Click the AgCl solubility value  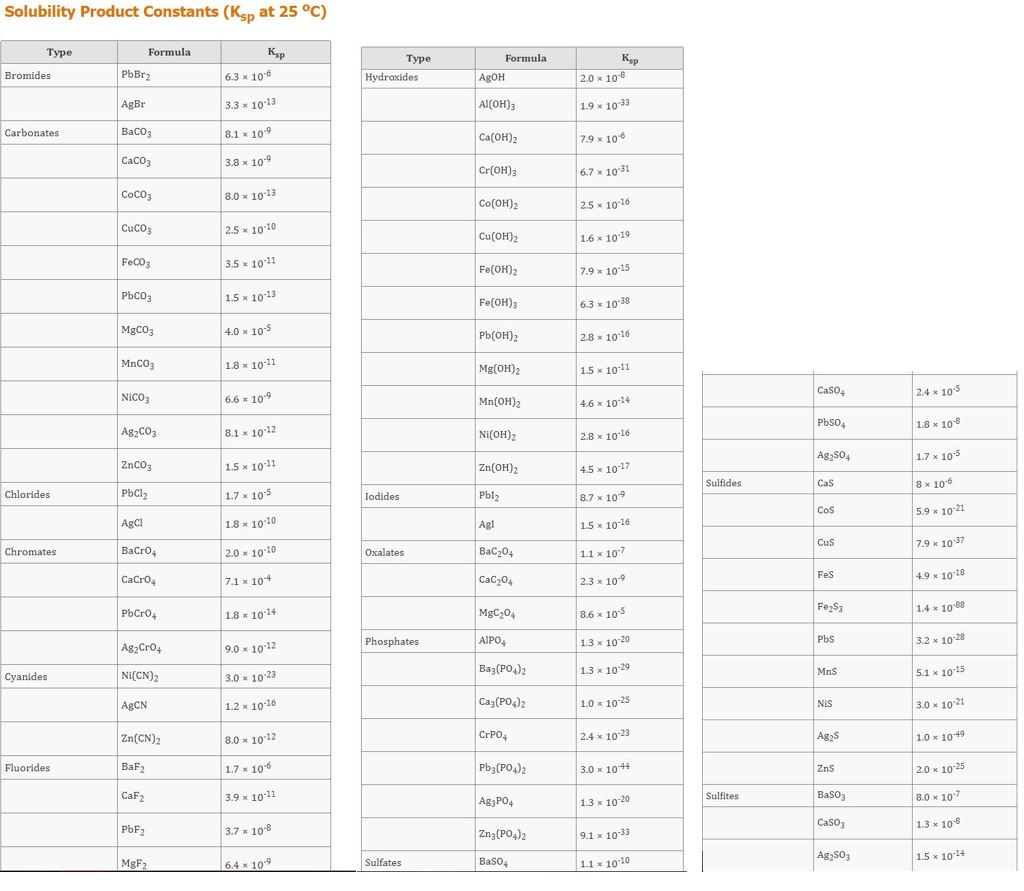(248, 523)
